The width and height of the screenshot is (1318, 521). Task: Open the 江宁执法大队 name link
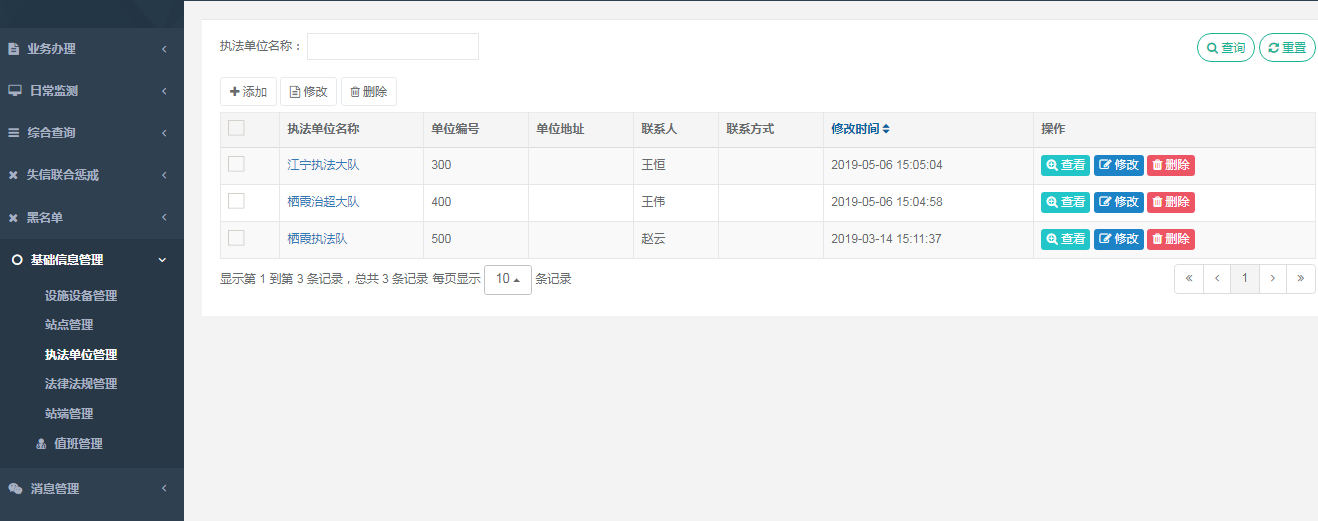[x=323, y=165]
